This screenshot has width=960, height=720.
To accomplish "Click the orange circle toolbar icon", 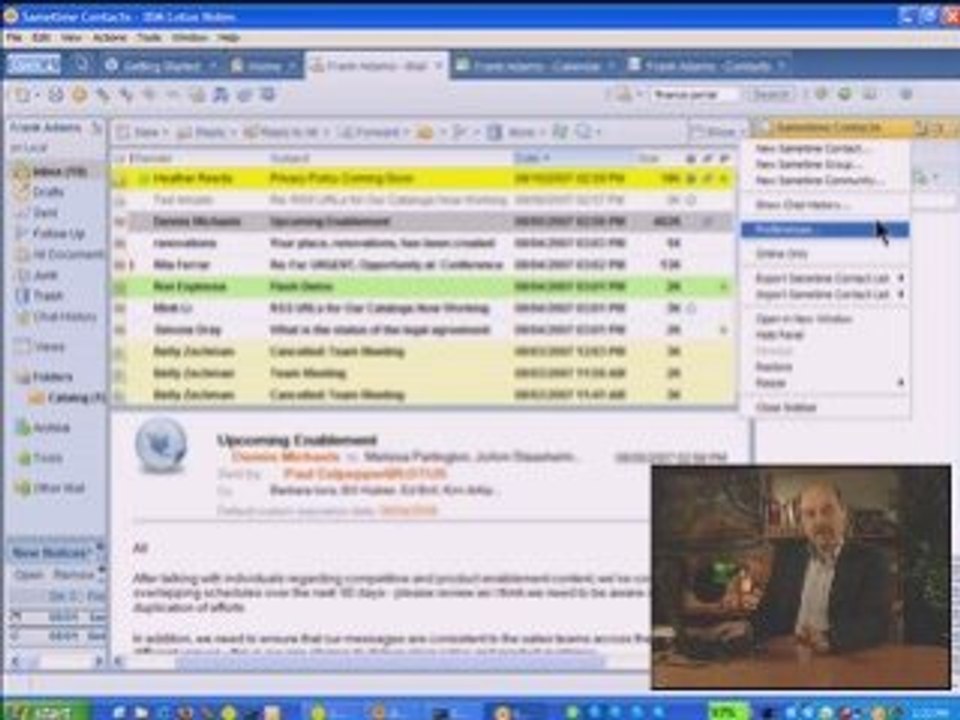I will coord(80,95).
